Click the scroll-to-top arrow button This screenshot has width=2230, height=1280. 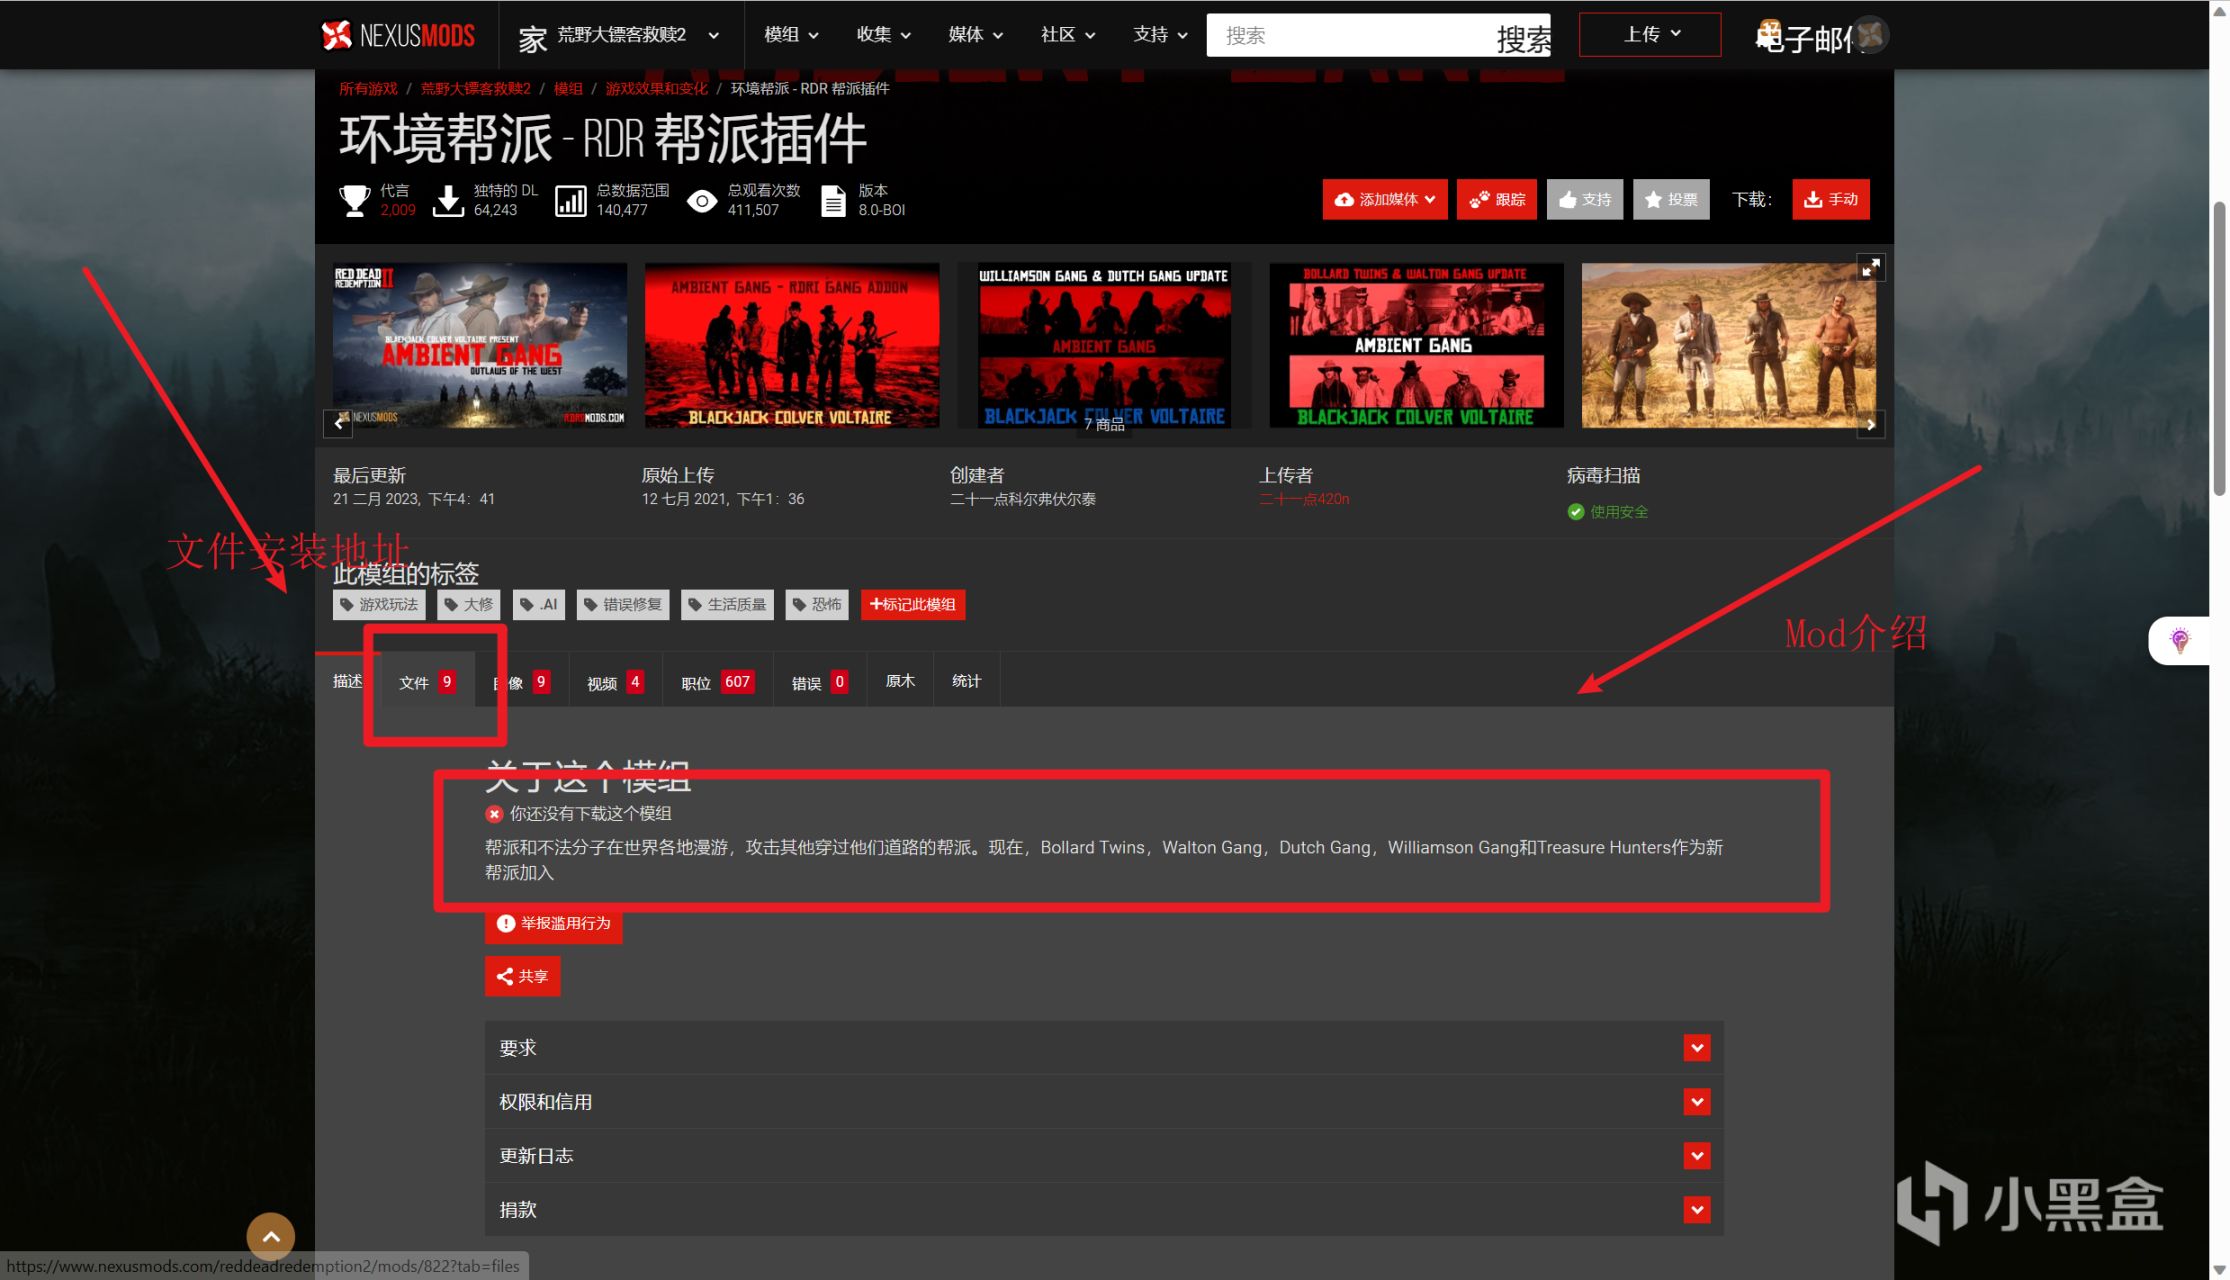(270, 1237)
